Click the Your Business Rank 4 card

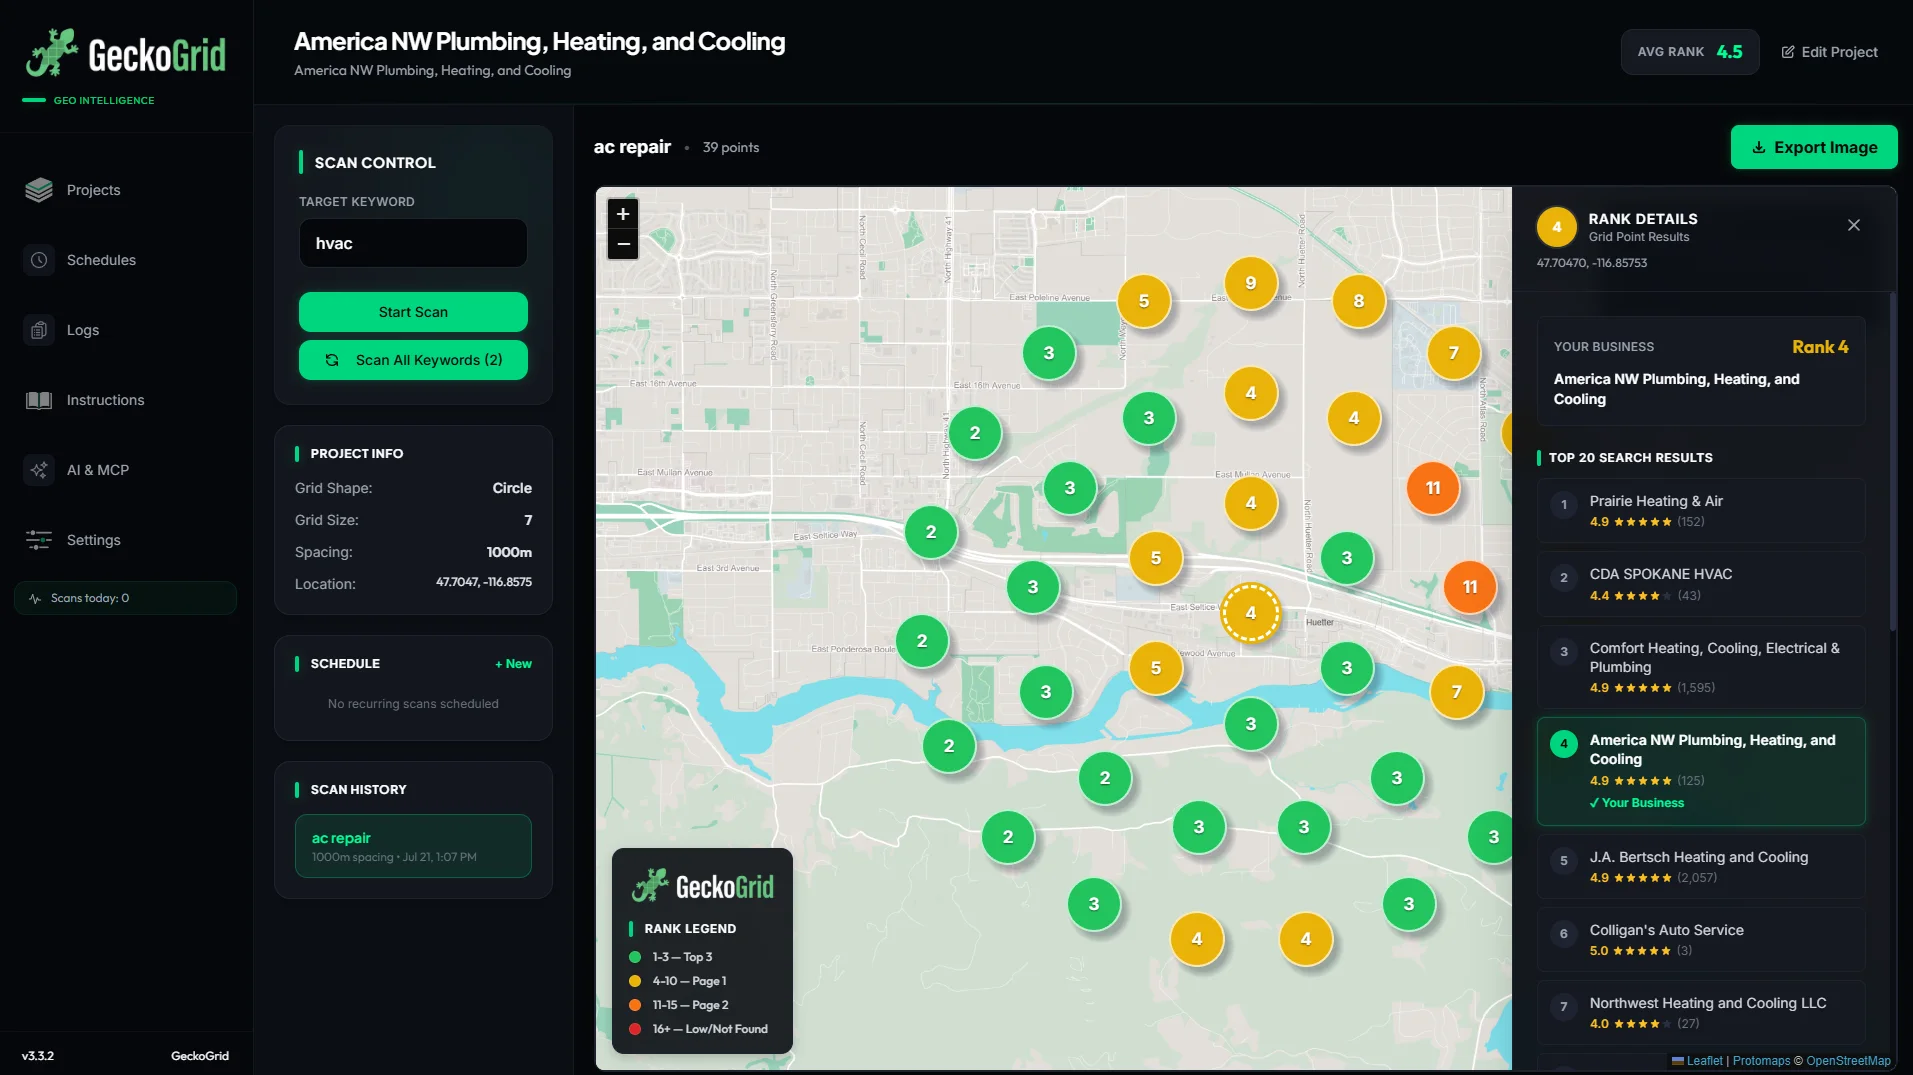[x=1701, y=372]
